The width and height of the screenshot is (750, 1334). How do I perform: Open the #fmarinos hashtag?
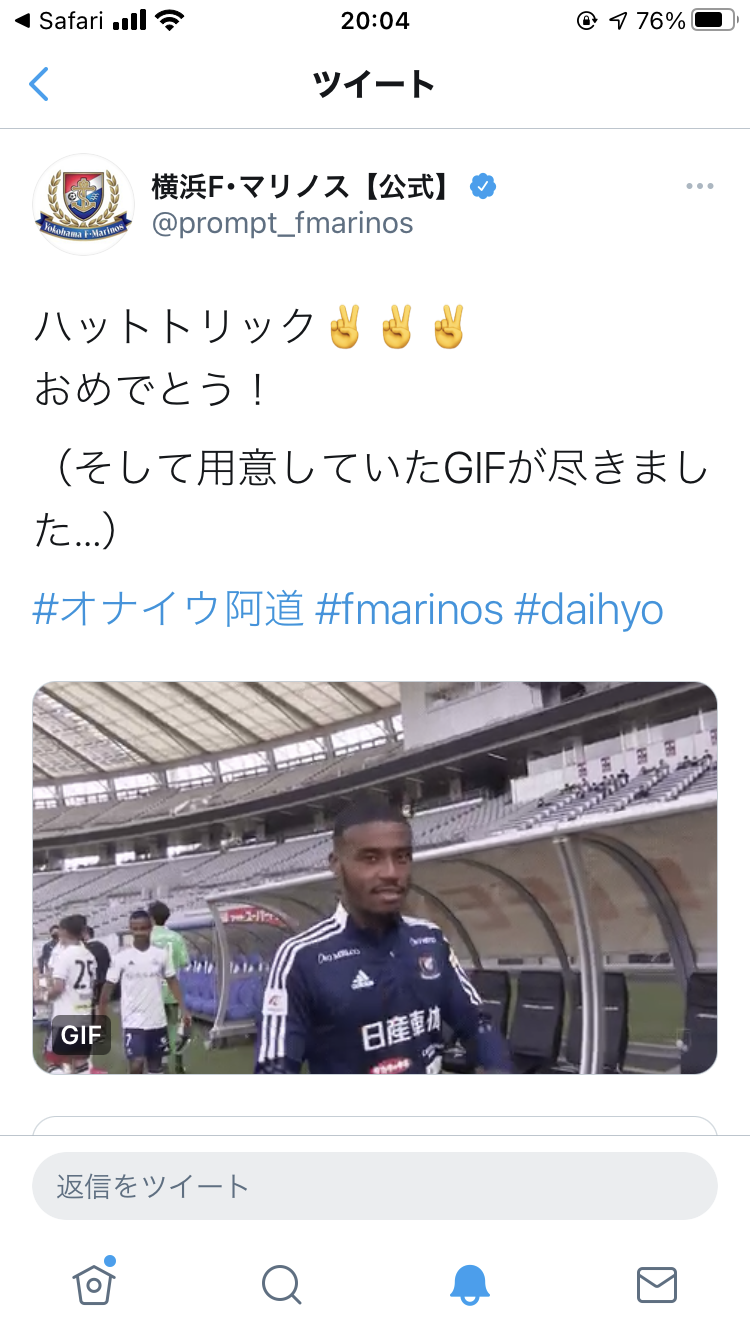point(409,609)
